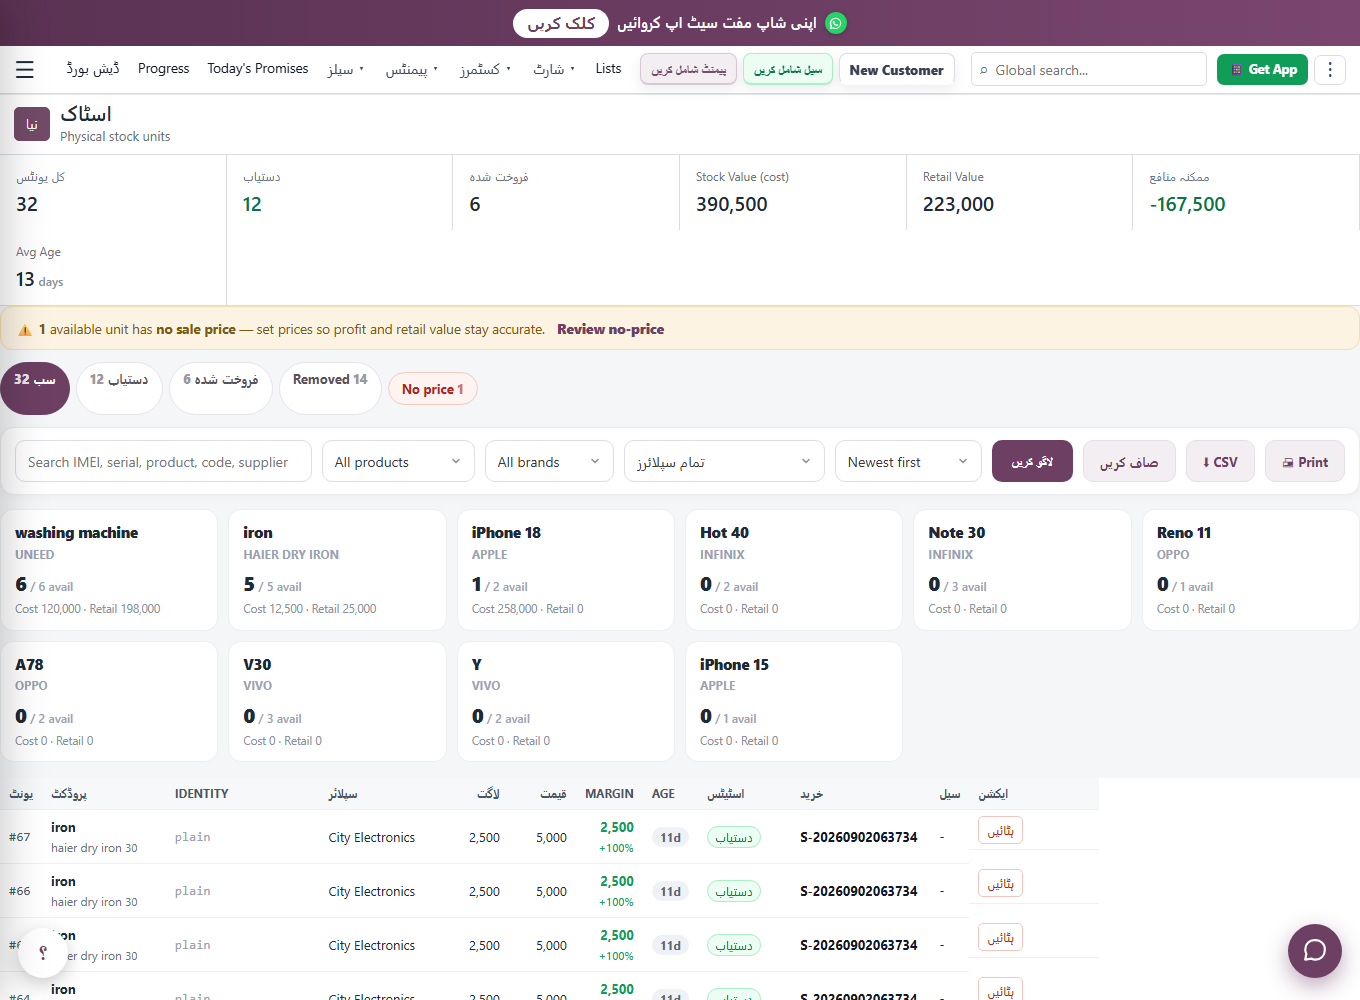Open the All brands filter dropdown

549,462
